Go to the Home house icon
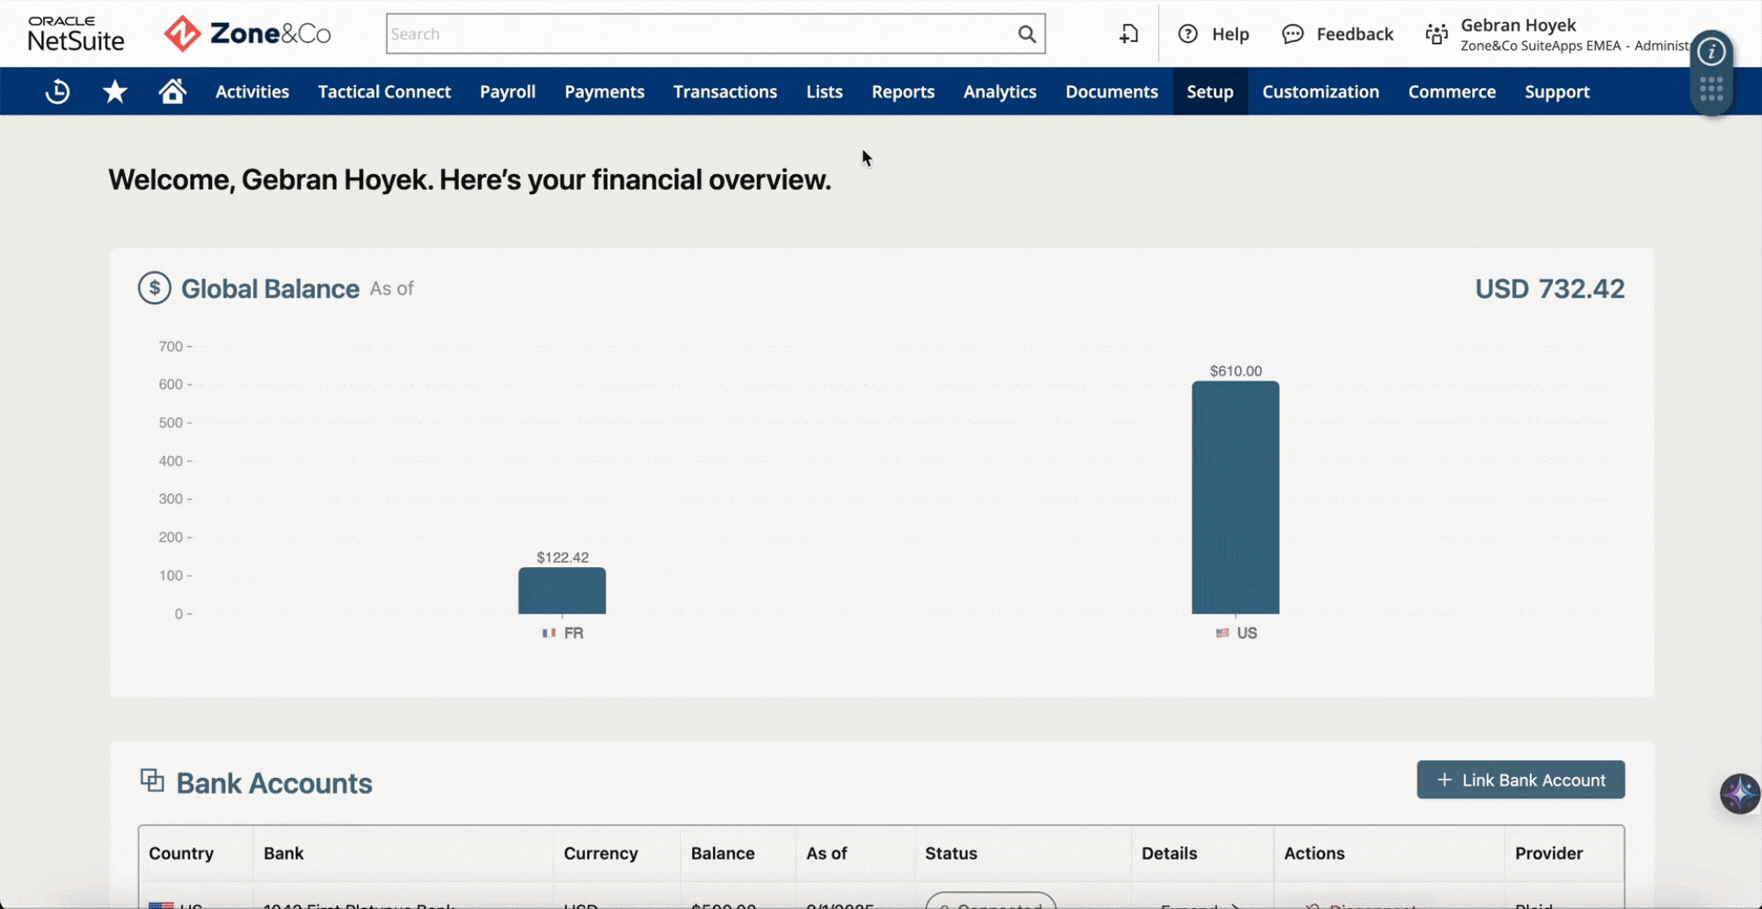This screenshot has width=1762, height=909. (x=172, y=91)
